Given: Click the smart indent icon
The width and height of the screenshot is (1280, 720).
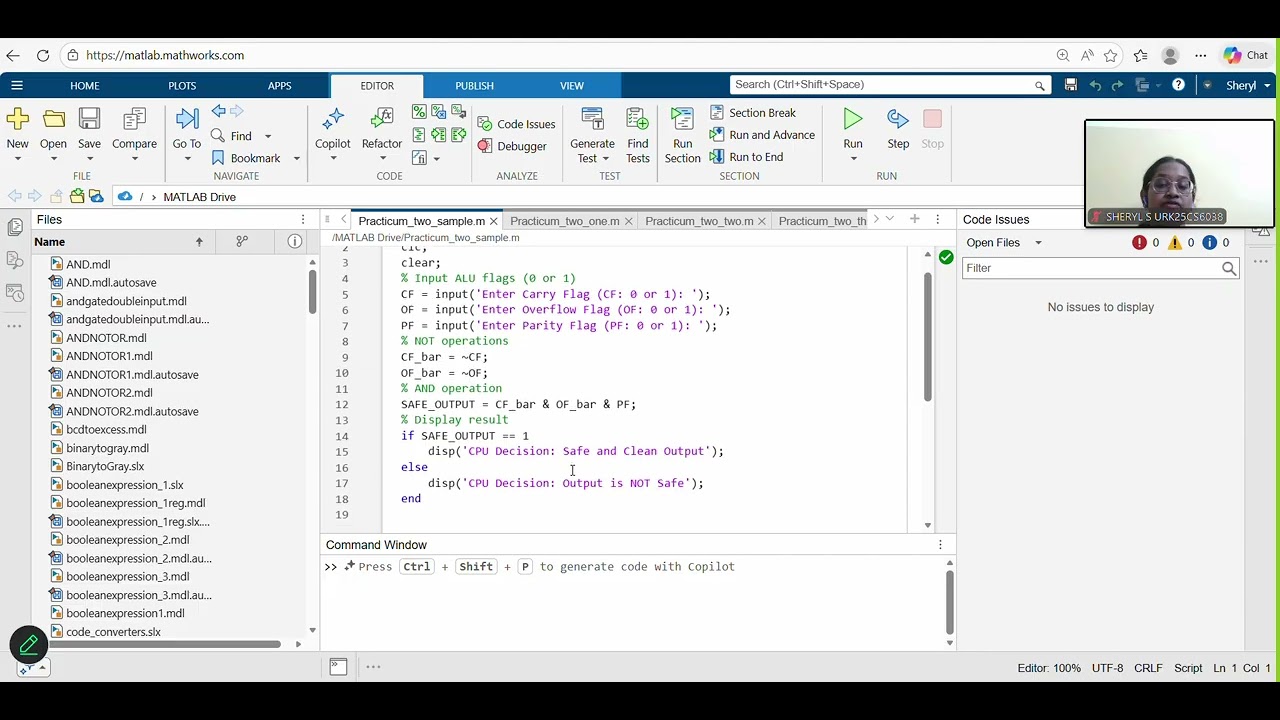Looking at the screenshot, I should 419,135.
